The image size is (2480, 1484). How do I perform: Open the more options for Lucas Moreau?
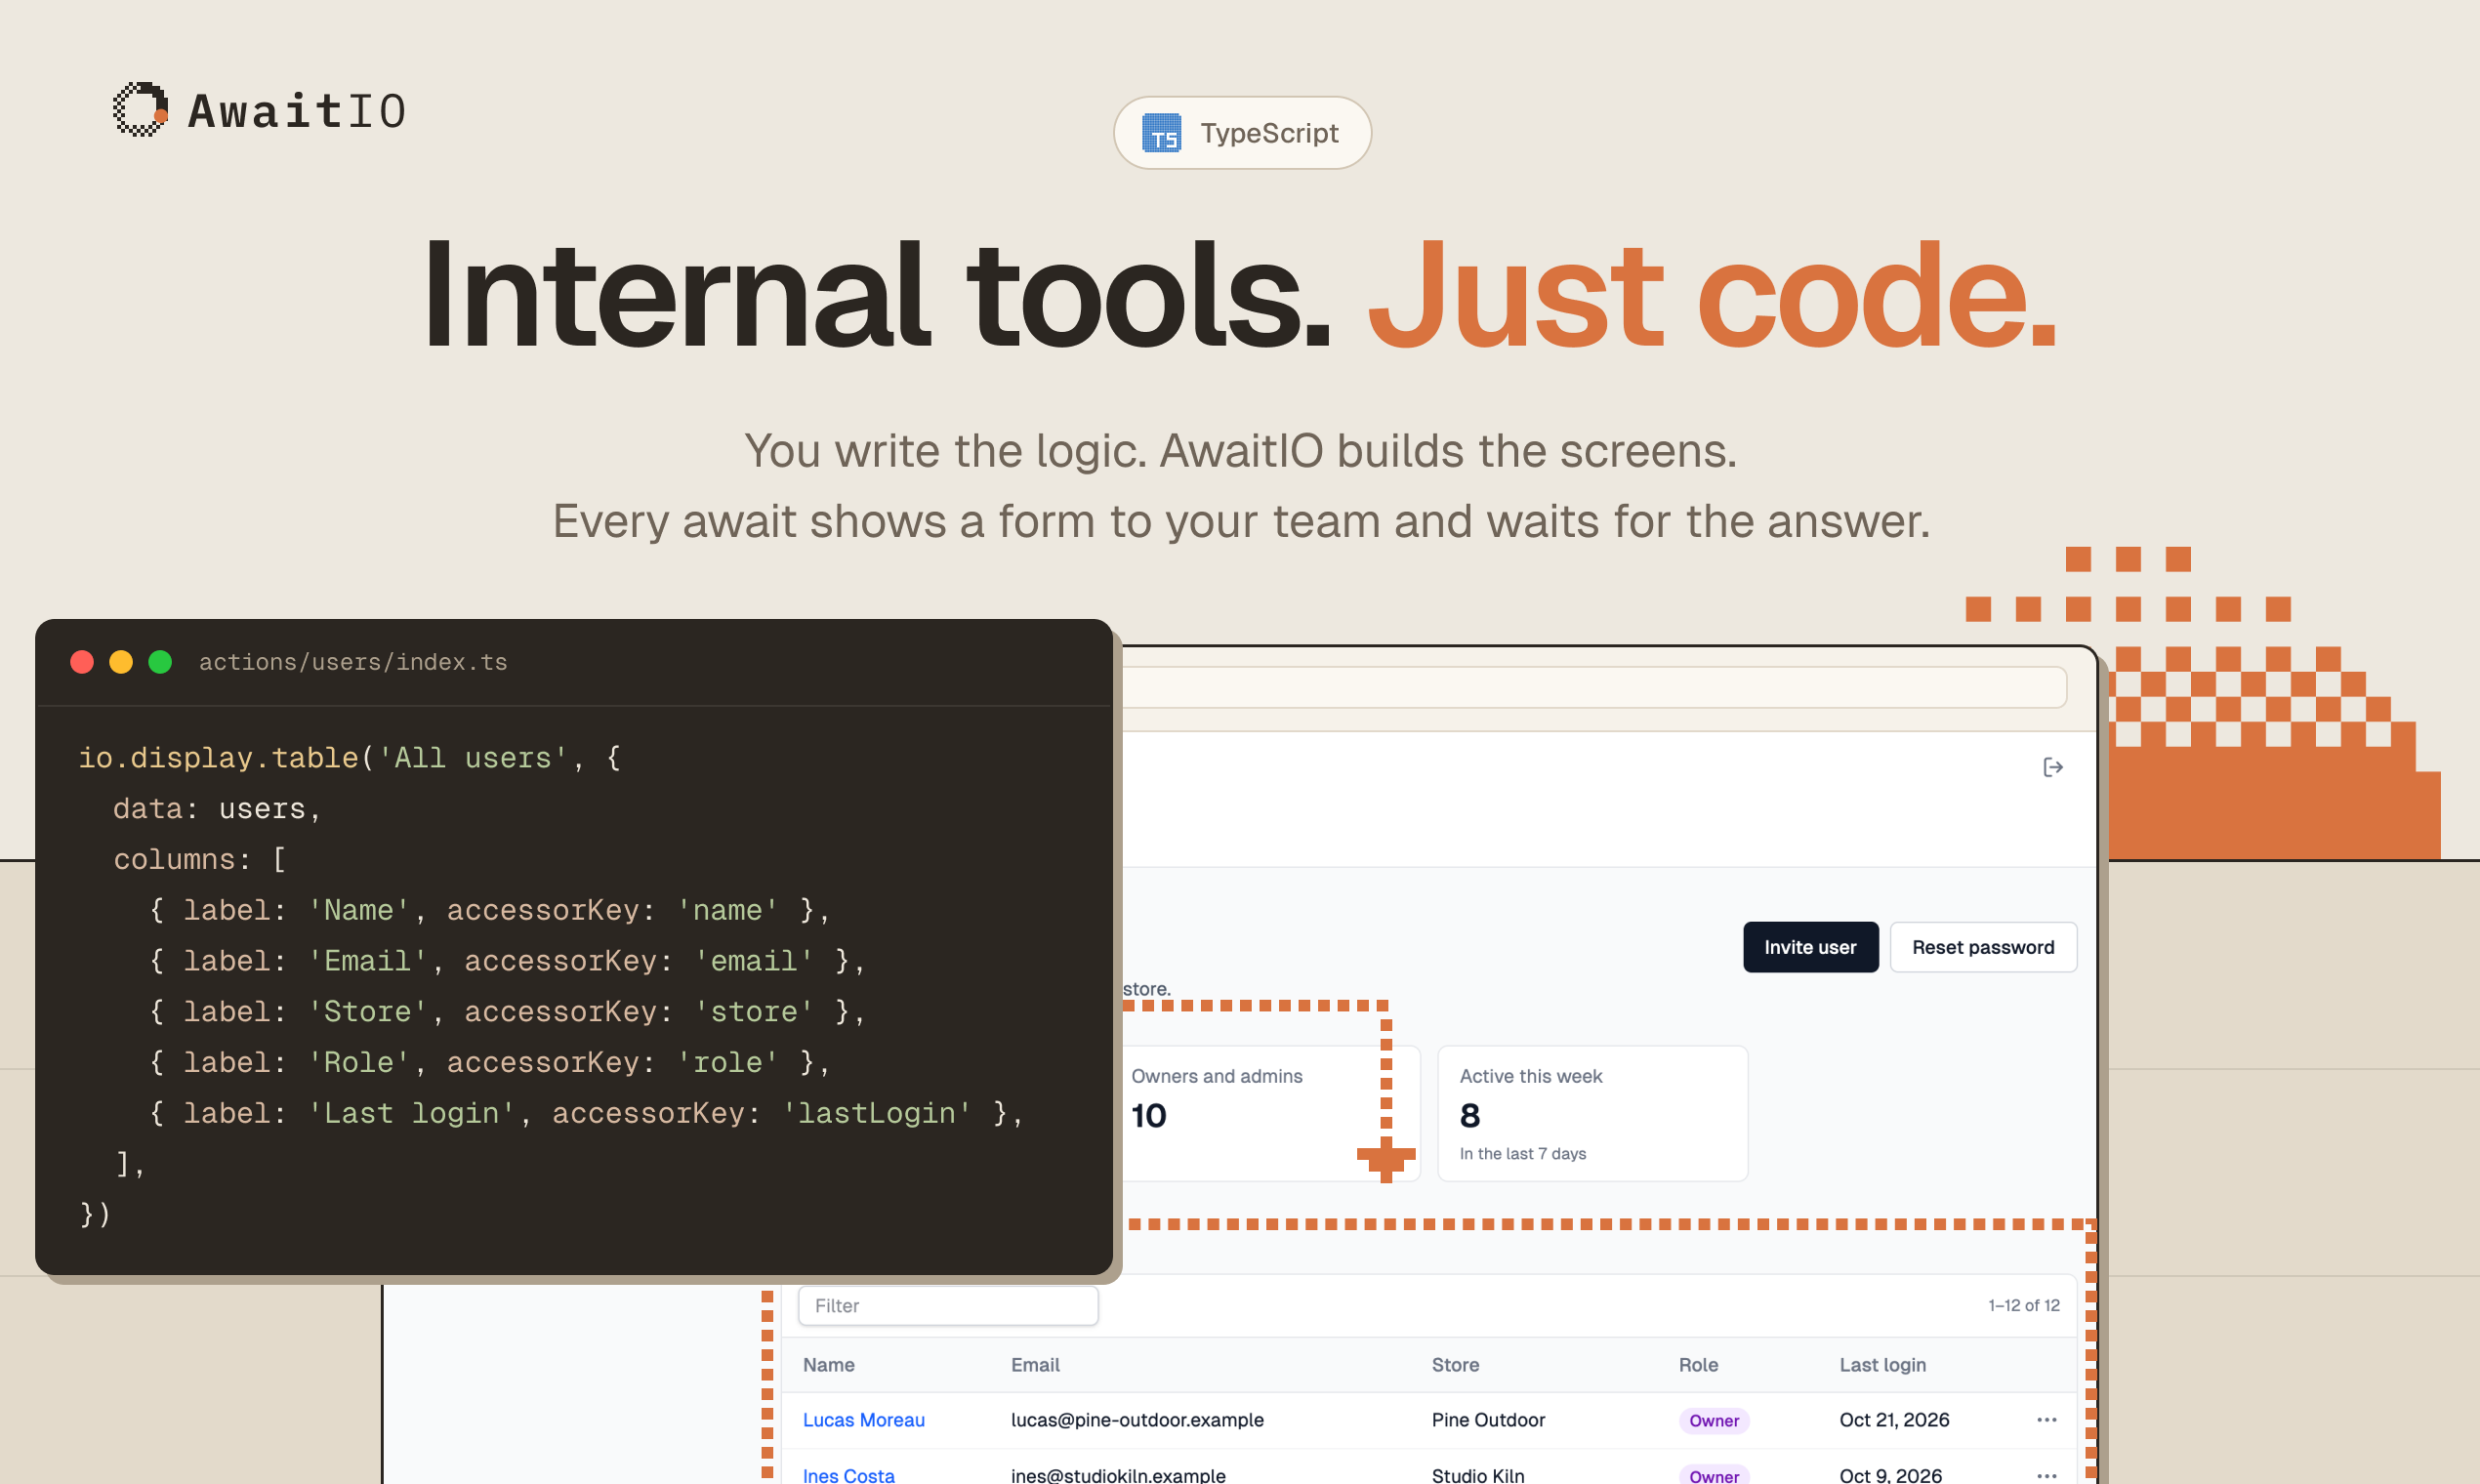(x=2046, y=1420)
